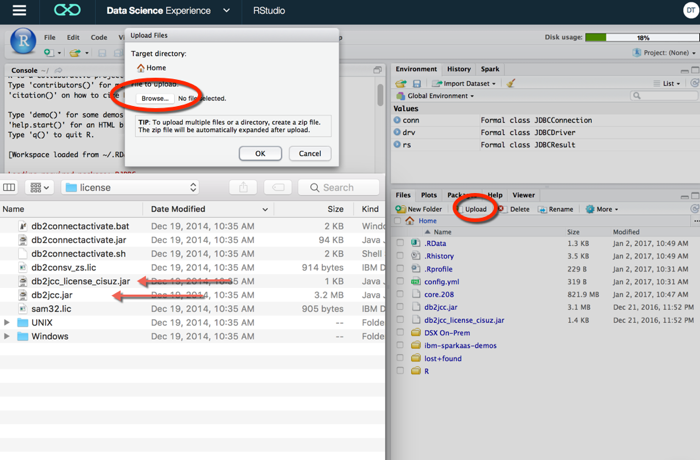The image size is (700, 460).
Task: Click the conn variable icon in Environment
Action: pos(397,120)
